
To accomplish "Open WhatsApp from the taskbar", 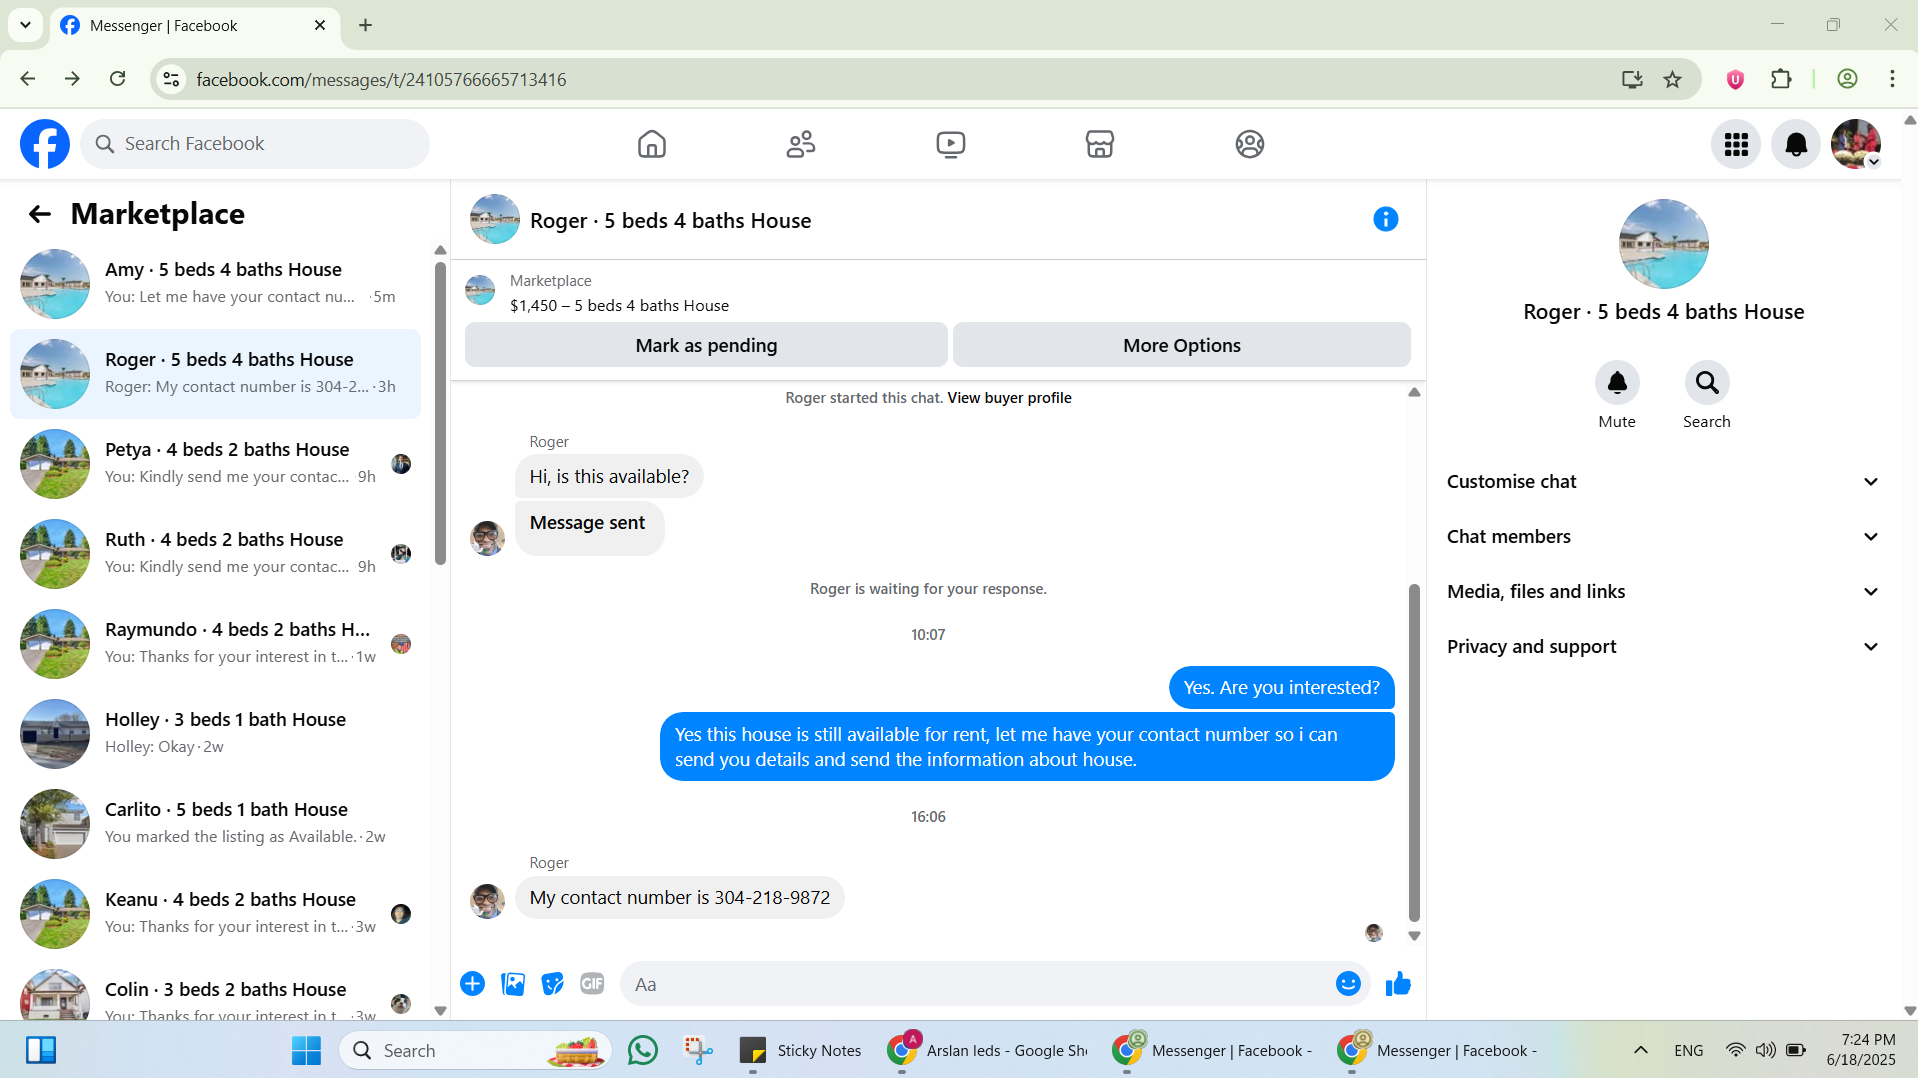I will coord(643,1050).
